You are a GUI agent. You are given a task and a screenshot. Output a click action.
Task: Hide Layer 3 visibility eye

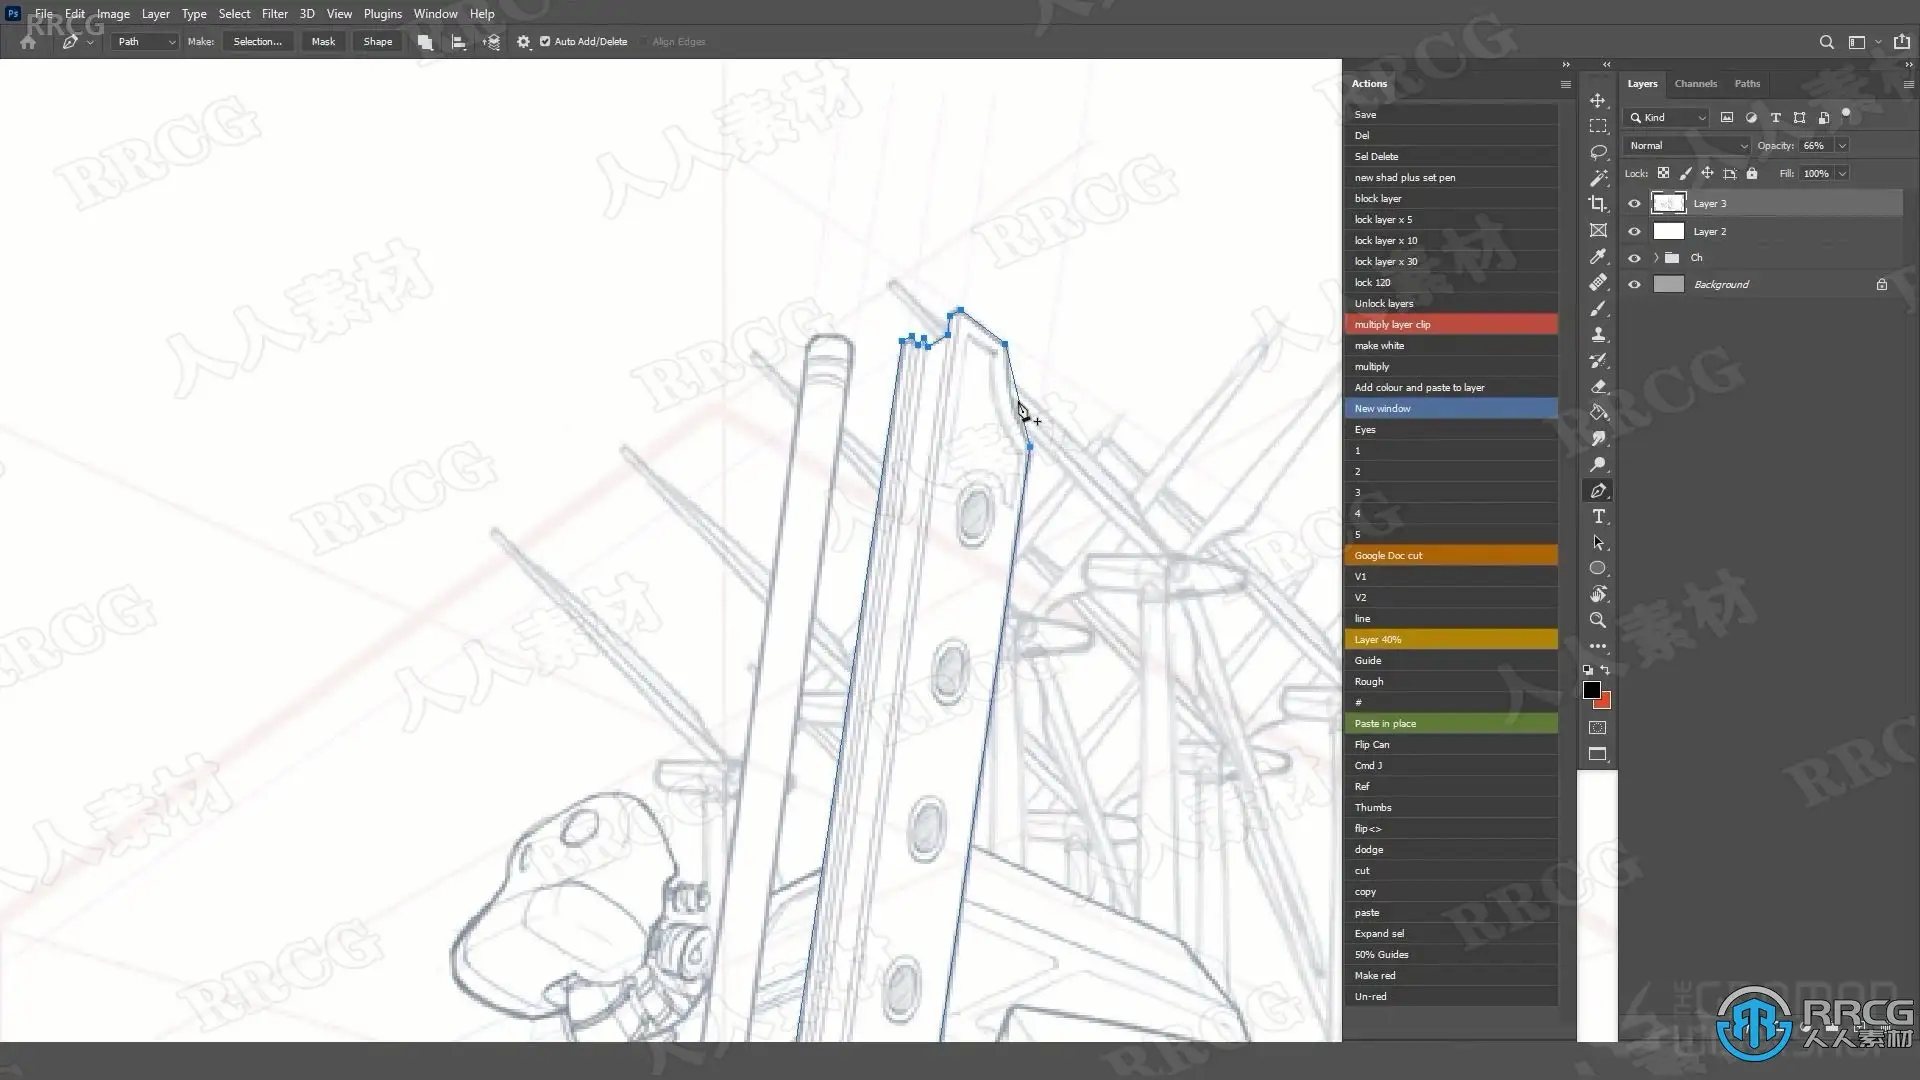pyautogui.click(x=1634, y=203)
